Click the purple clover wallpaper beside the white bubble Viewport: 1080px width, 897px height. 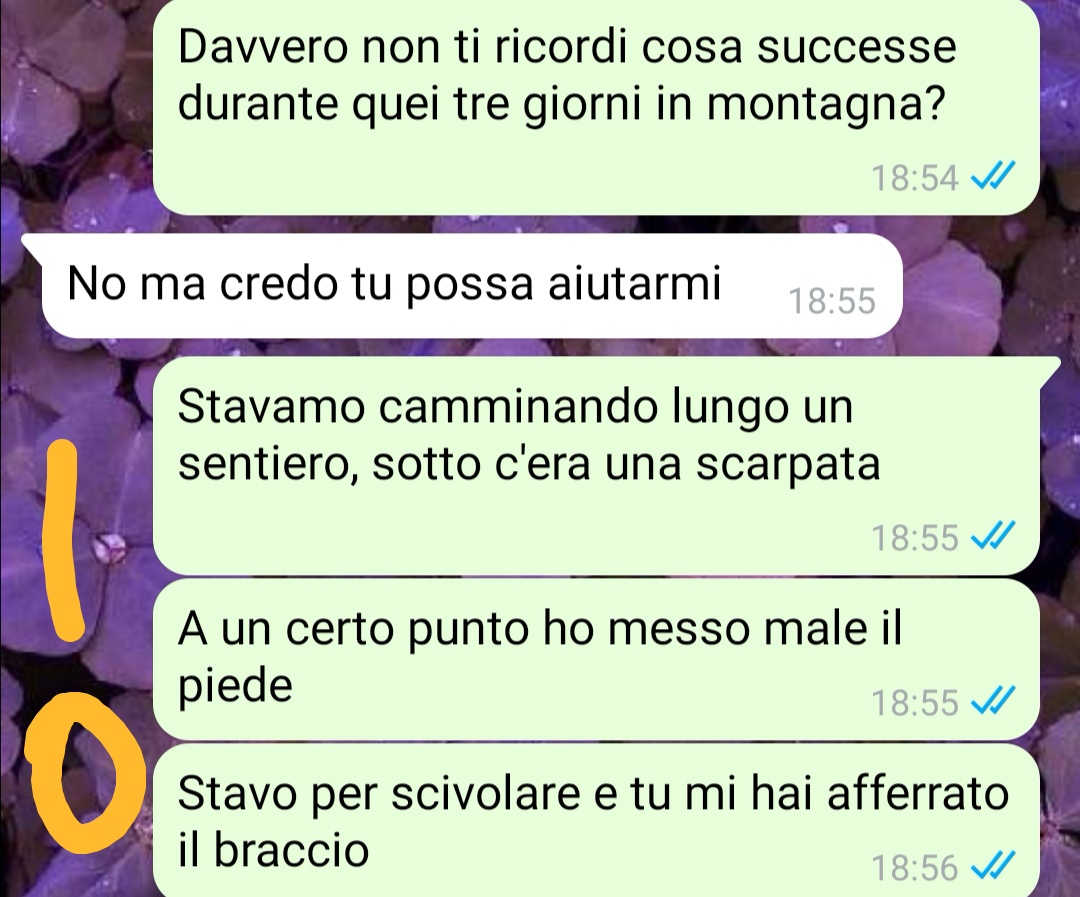coord(985,289)
